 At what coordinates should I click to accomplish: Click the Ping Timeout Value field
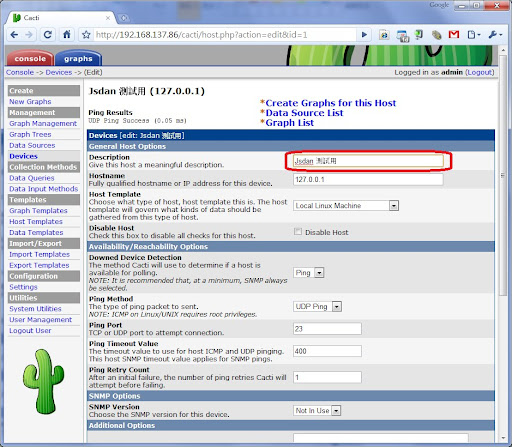pyautogui.click(x=327, y=351)
